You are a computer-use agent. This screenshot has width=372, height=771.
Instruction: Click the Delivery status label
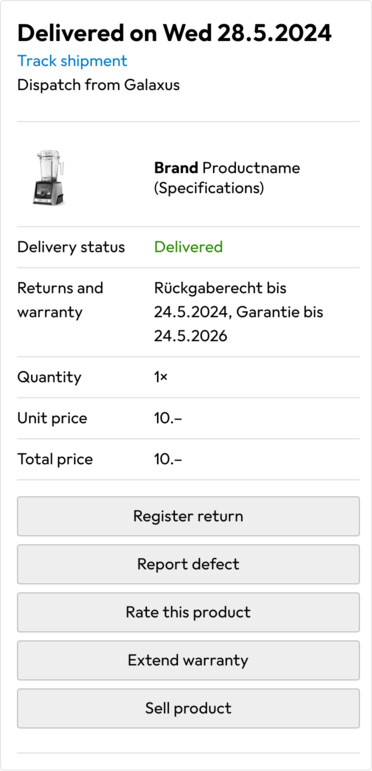71,247
